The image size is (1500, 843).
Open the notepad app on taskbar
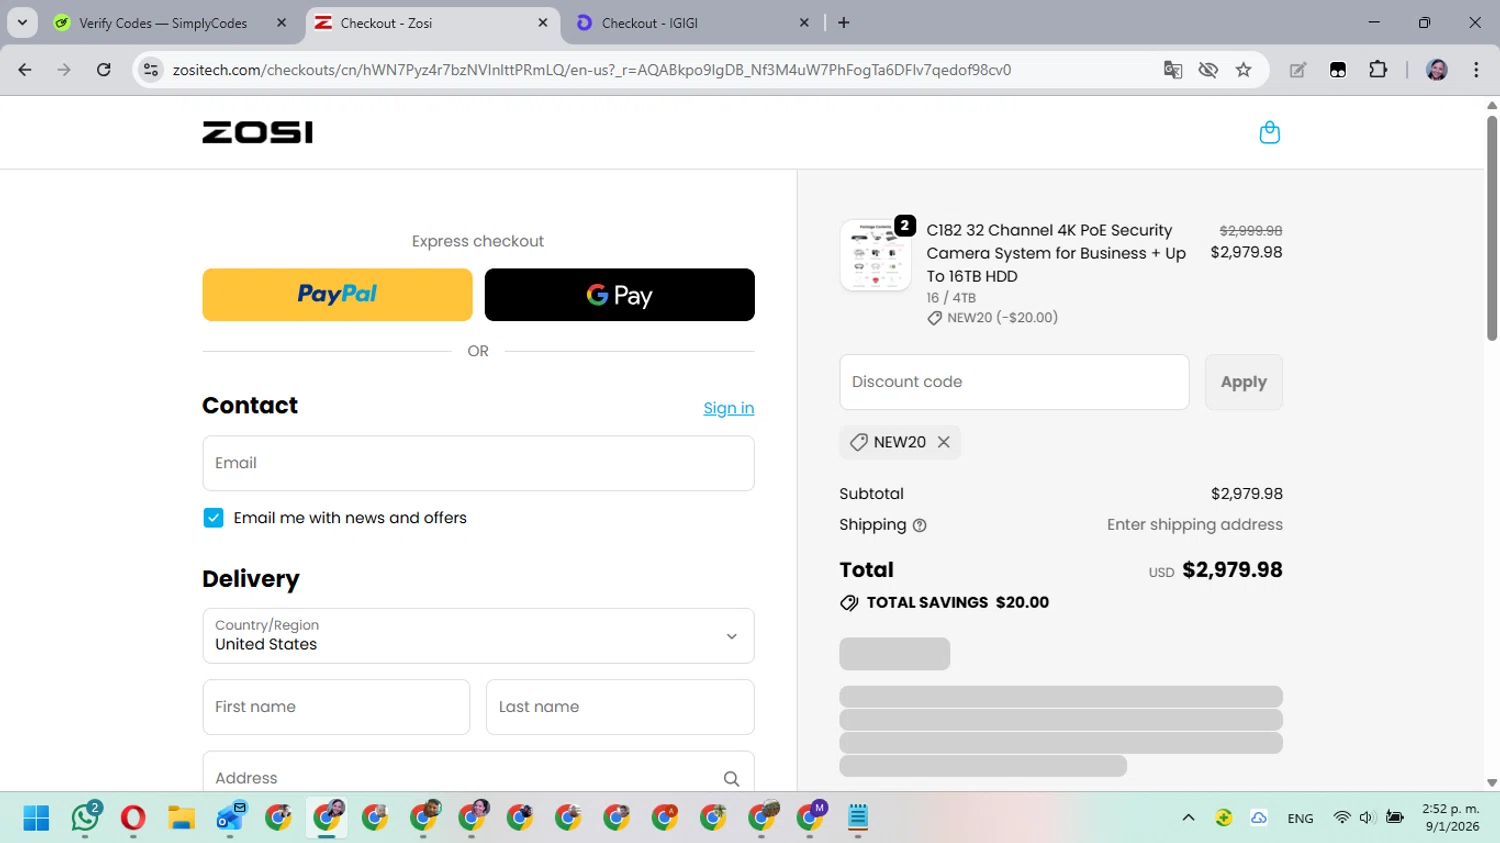click(858, 818)
